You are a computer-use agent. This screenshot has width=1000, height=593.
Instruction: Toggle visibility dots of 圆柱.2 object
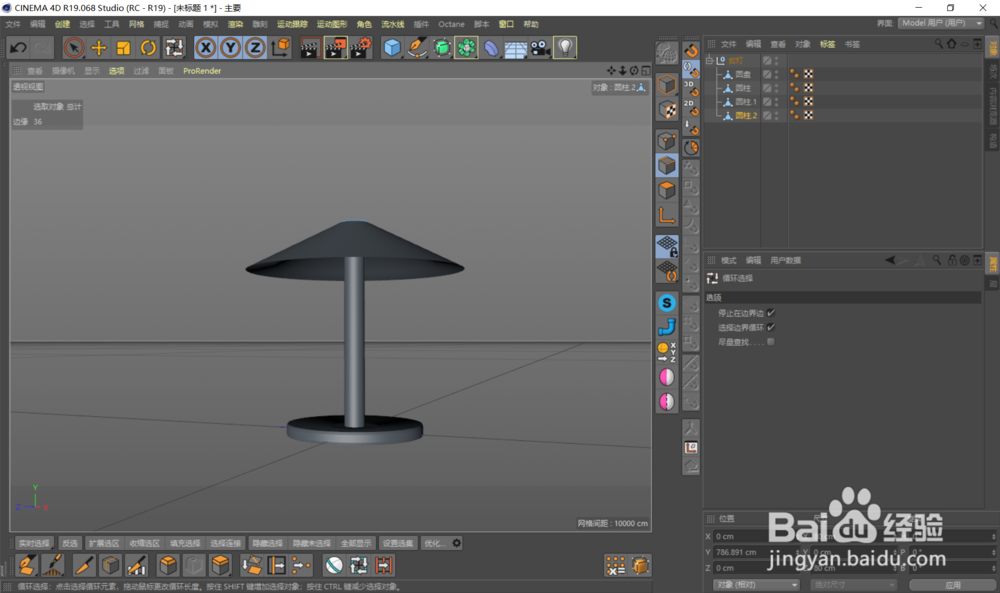coord(776,115)
